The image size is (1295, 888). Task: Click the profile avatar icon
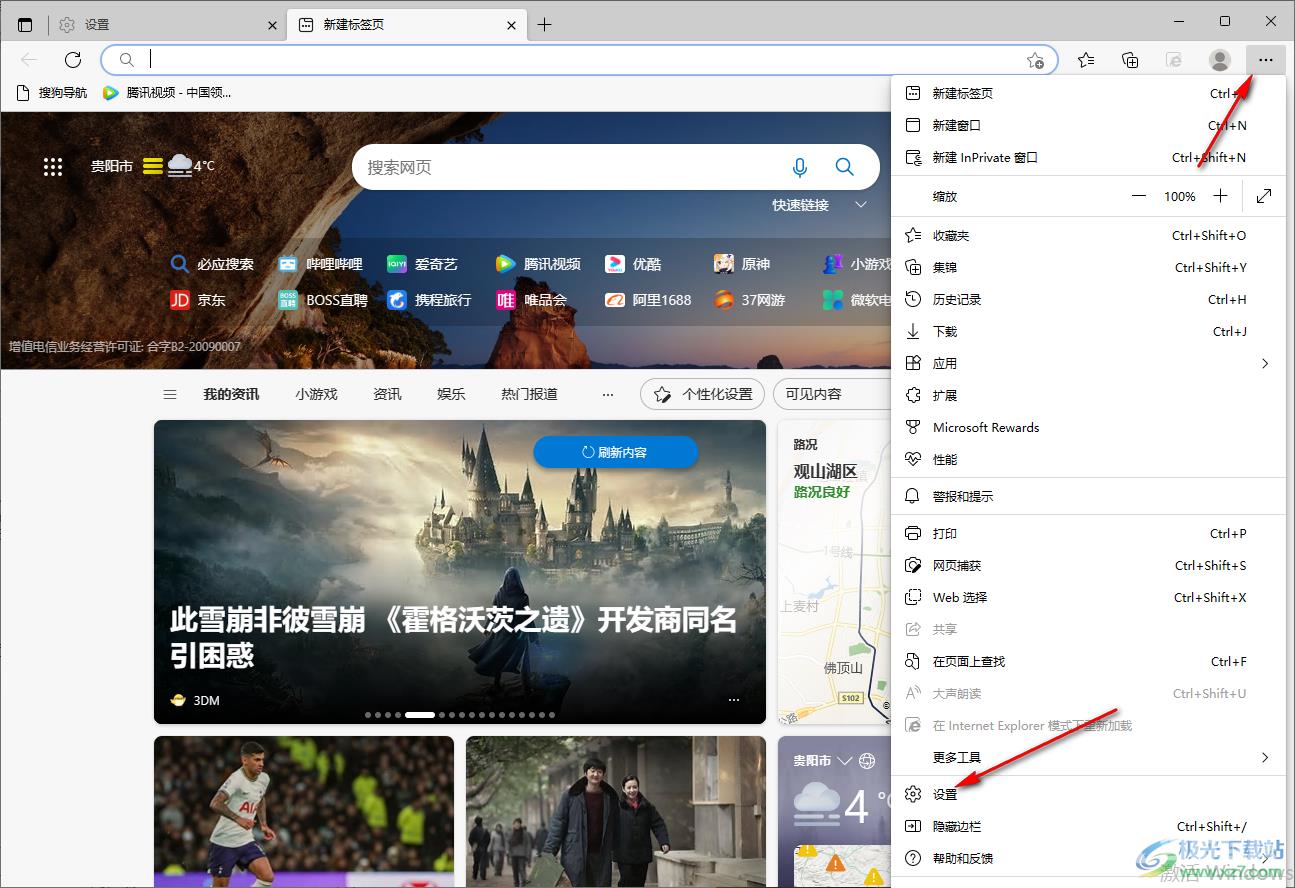point(1219,60)
